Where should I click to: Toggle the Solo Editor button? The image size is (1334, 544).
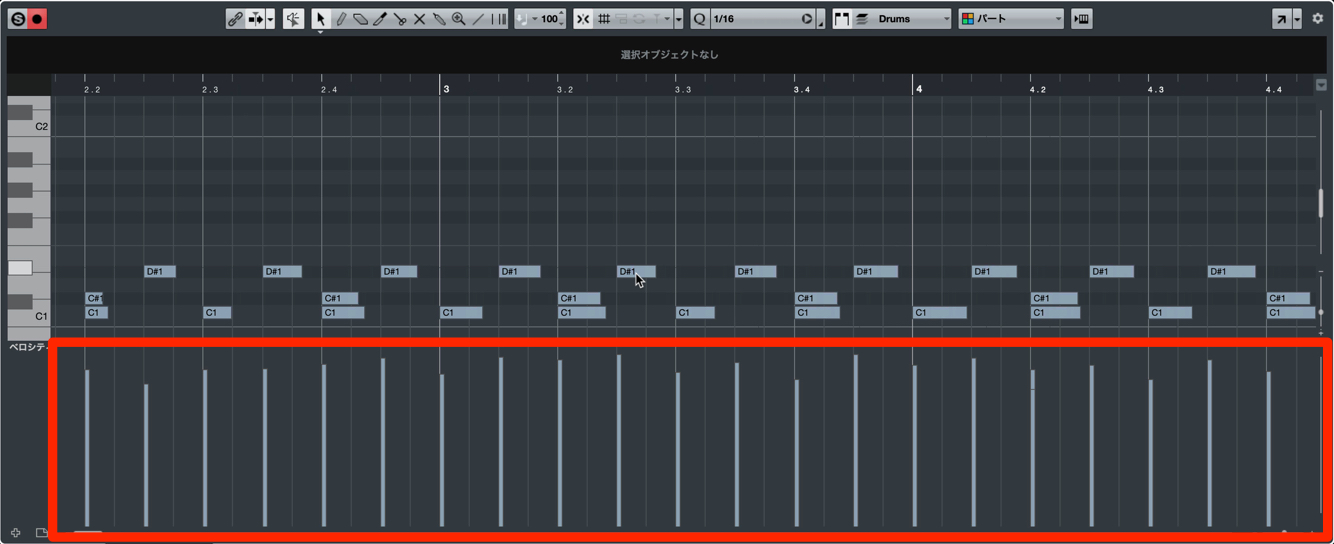(17, 19)
